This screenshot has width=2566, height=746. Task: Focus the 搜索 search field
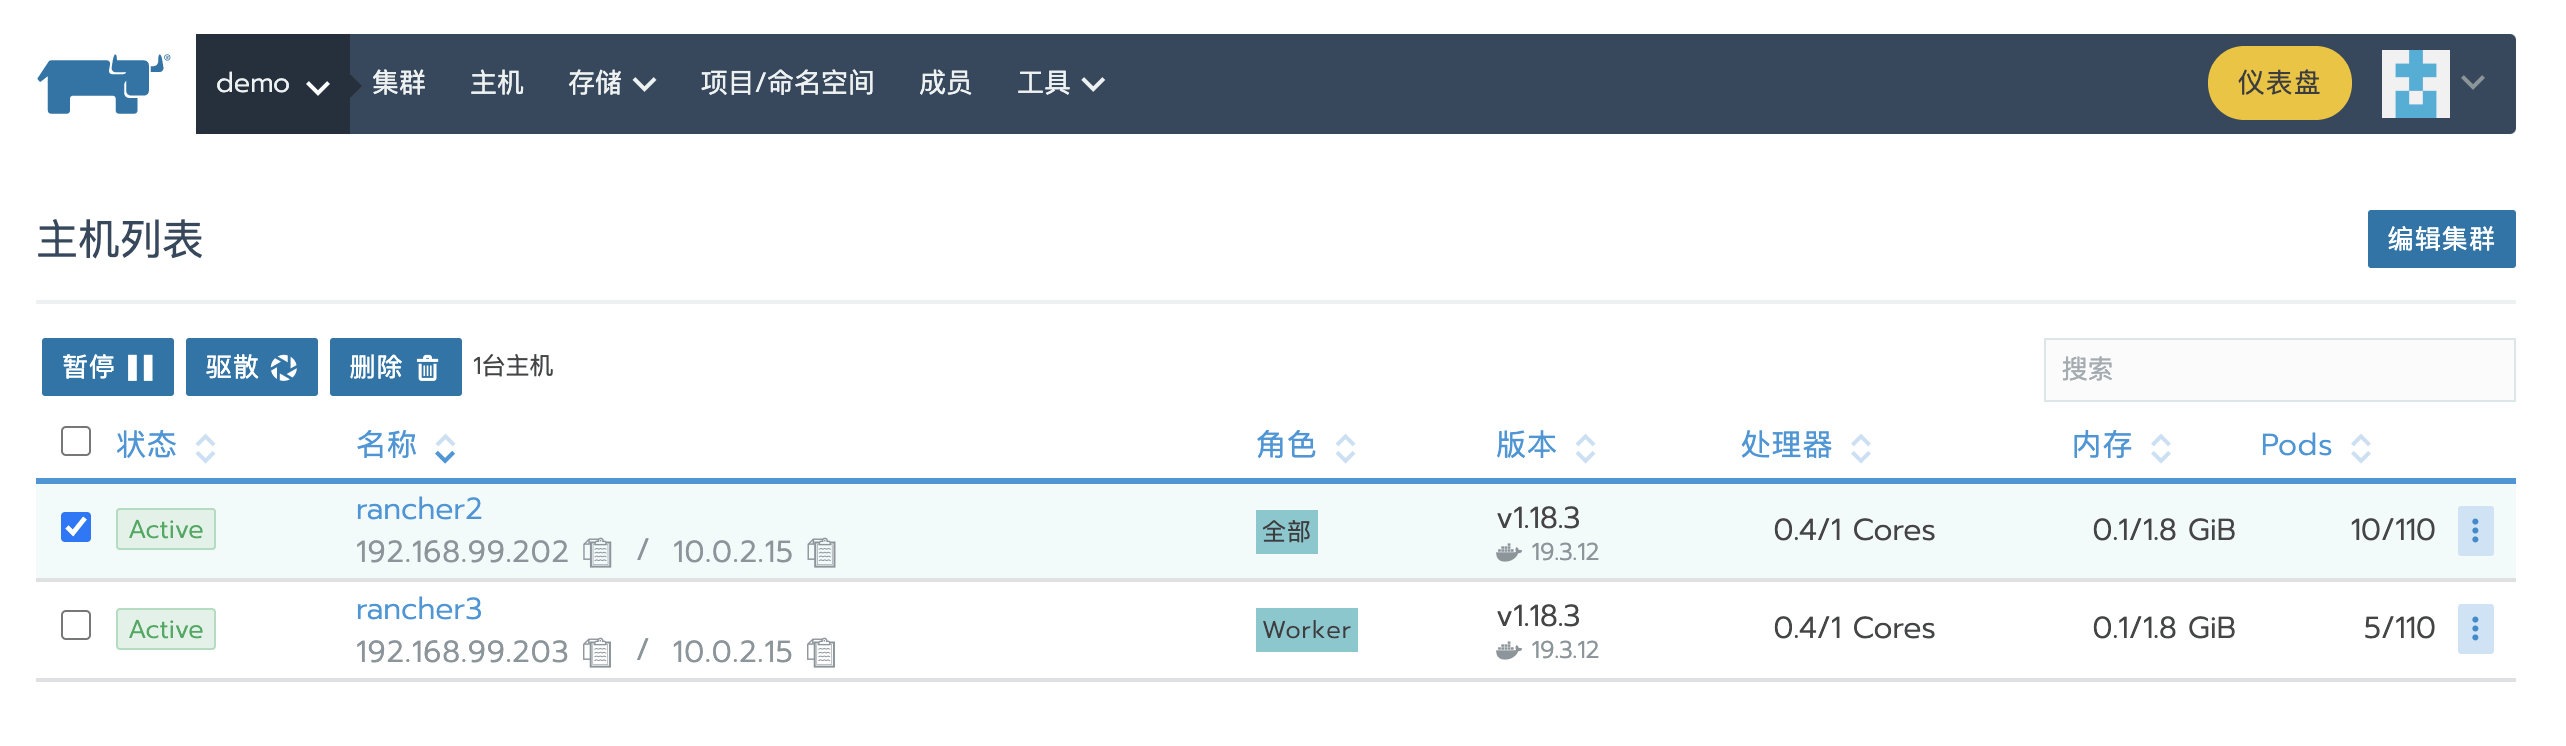pyautogui.click(x=2278, y=370)
